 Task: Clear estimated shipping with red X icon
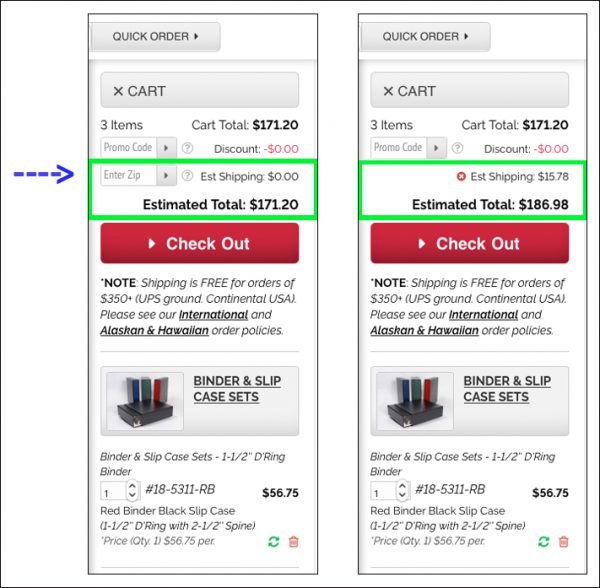461,176
